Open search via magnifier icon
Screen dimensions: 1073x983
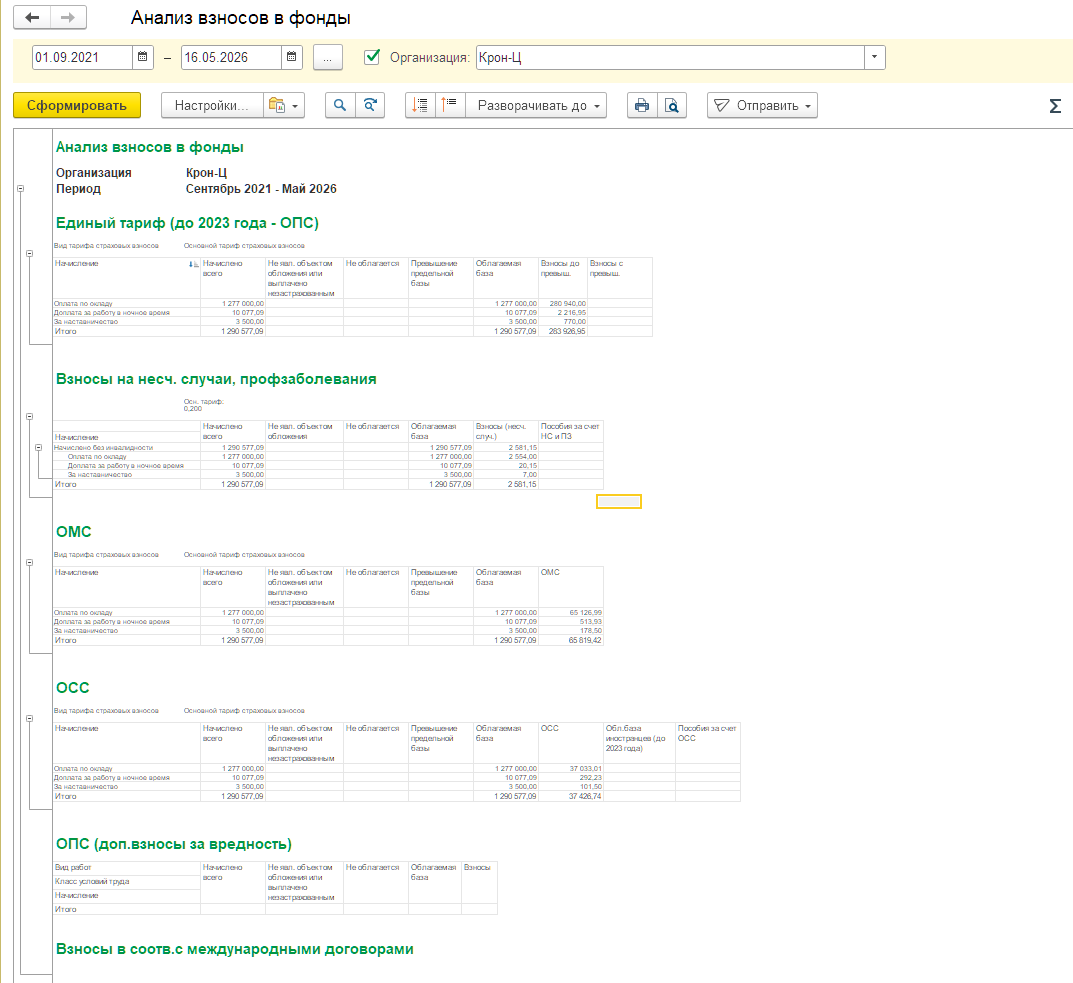[x=339, y=105]
